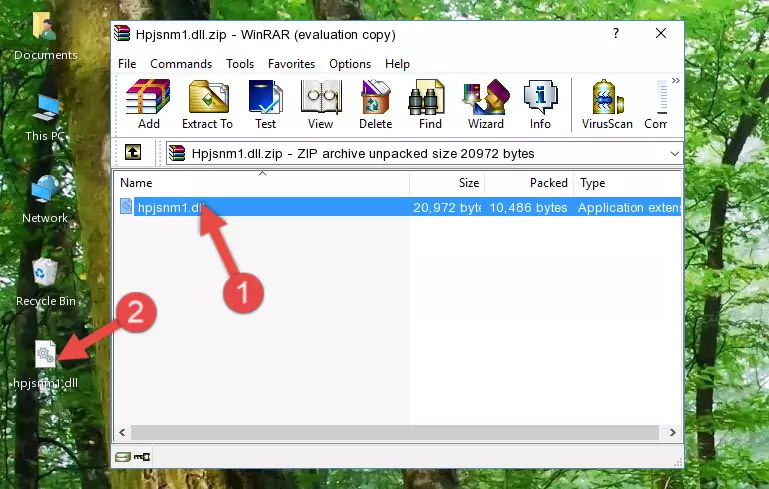
Task: Click the WinRAR title bar help button
Action: [x=615, y=33]
